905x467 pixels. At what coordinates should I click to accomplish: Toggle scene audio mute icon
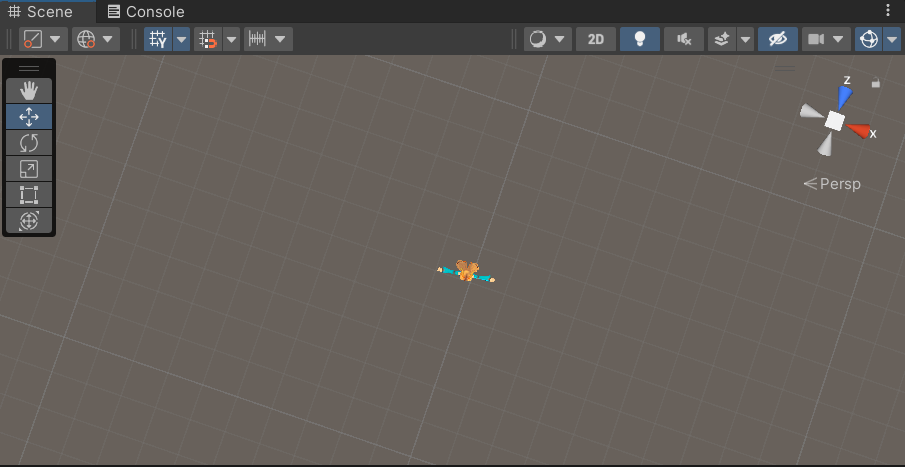point(684,39)
